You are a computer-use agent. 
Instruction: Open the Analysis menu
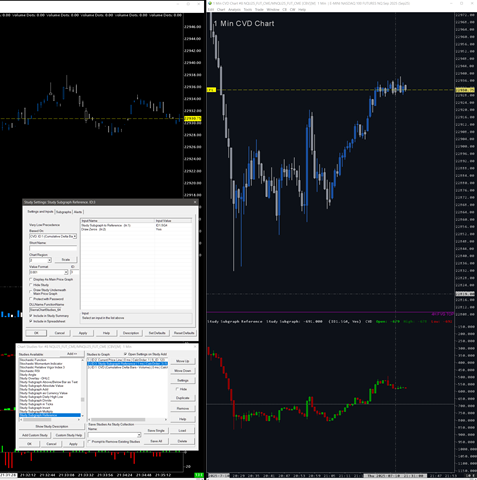coord(234,9)
